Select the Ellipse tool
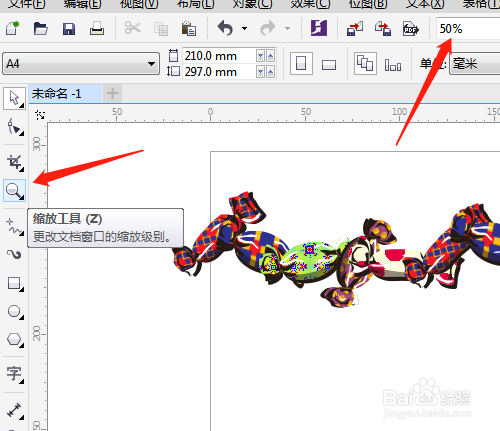Image resolution: width=500 pixels, height=431 pixels. coord(14,312)
